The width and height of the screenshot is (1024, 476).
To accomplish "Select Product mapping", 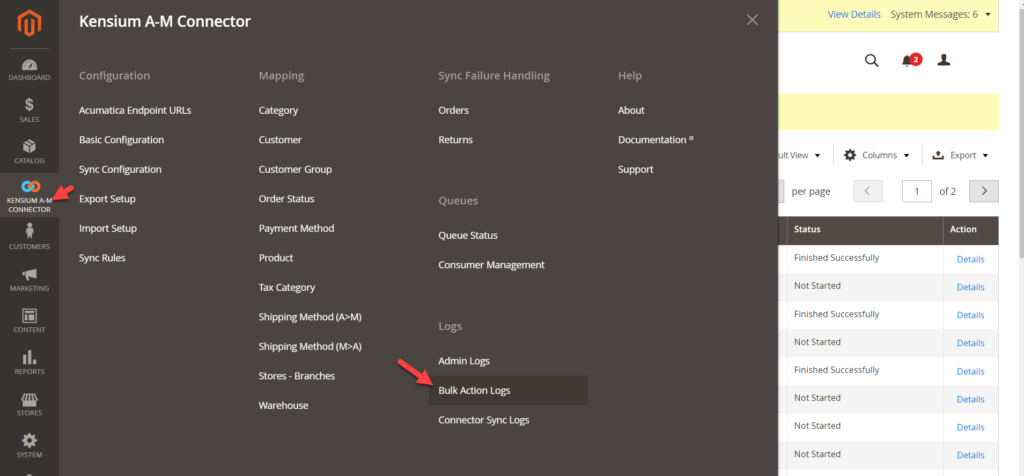I will pyautogui.click(x=276, y=258).
